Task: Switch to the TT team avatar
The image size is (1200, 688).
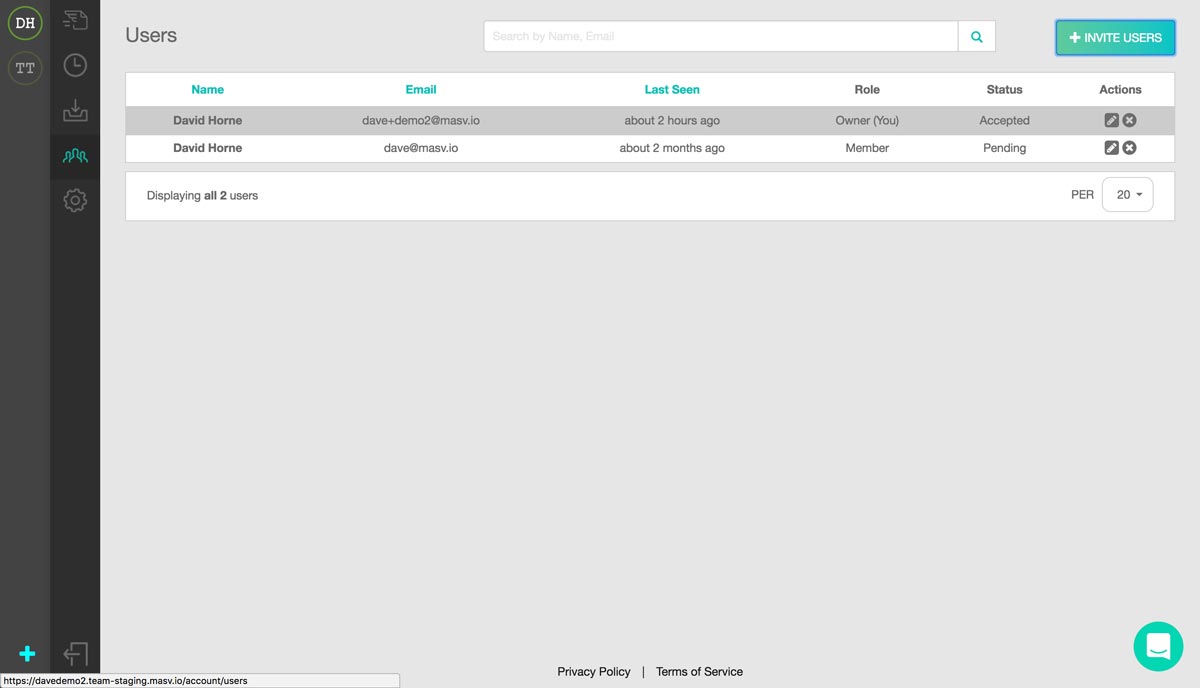Action: (25, 68)
